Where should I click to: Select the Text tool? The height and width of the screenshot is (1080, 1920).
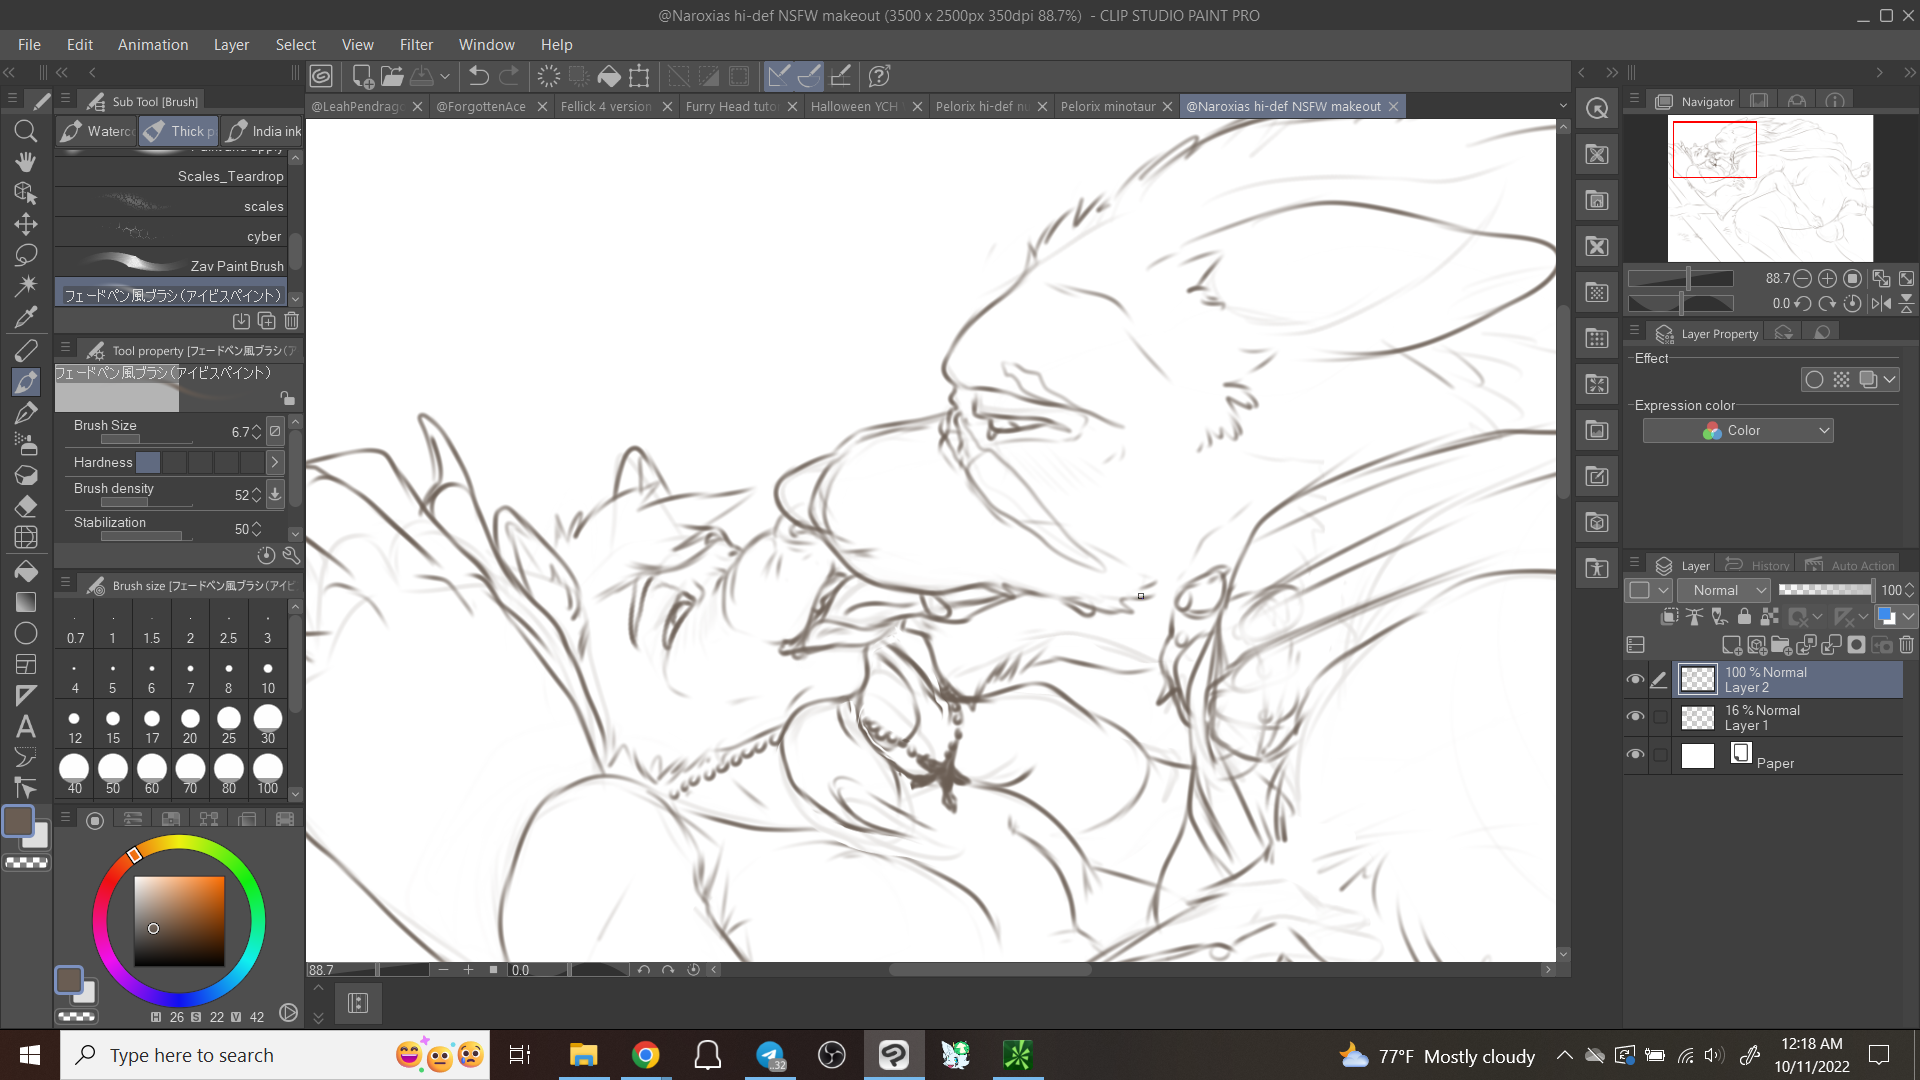(x=26, y=727)
